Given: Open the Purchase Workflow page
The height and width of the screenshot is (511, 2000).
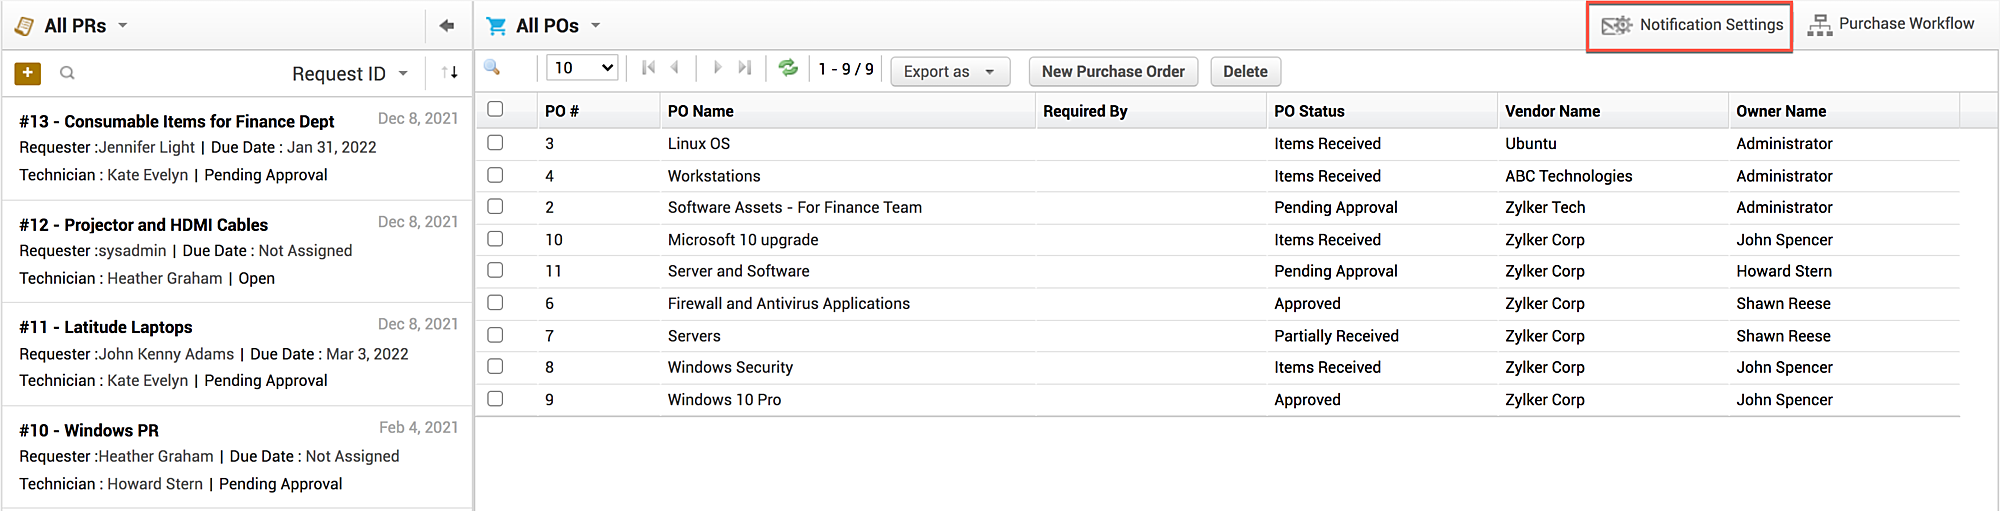Looking at the screenshot, I should coord(1891,24).
